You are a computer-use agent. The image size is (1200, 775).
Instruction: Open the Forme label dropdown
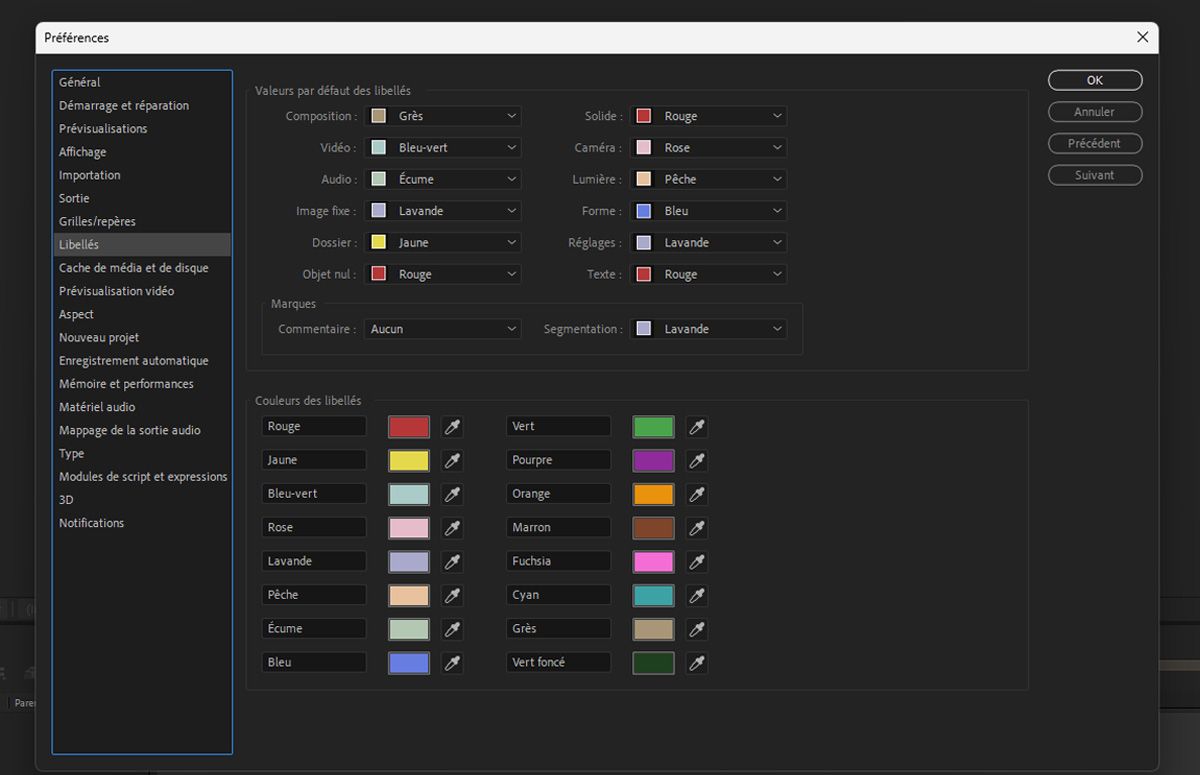709,211
